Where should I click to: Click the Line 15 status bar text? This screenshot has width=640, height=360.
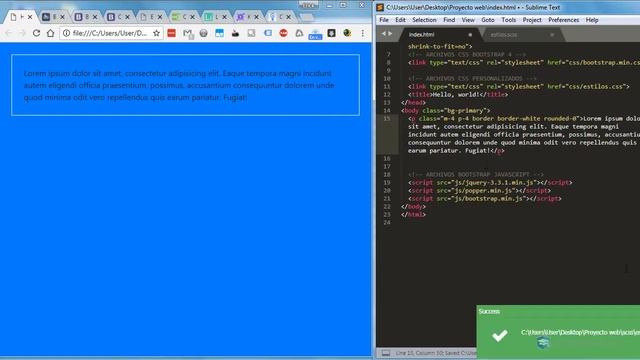pyautogui.click(x=436, y=353)
